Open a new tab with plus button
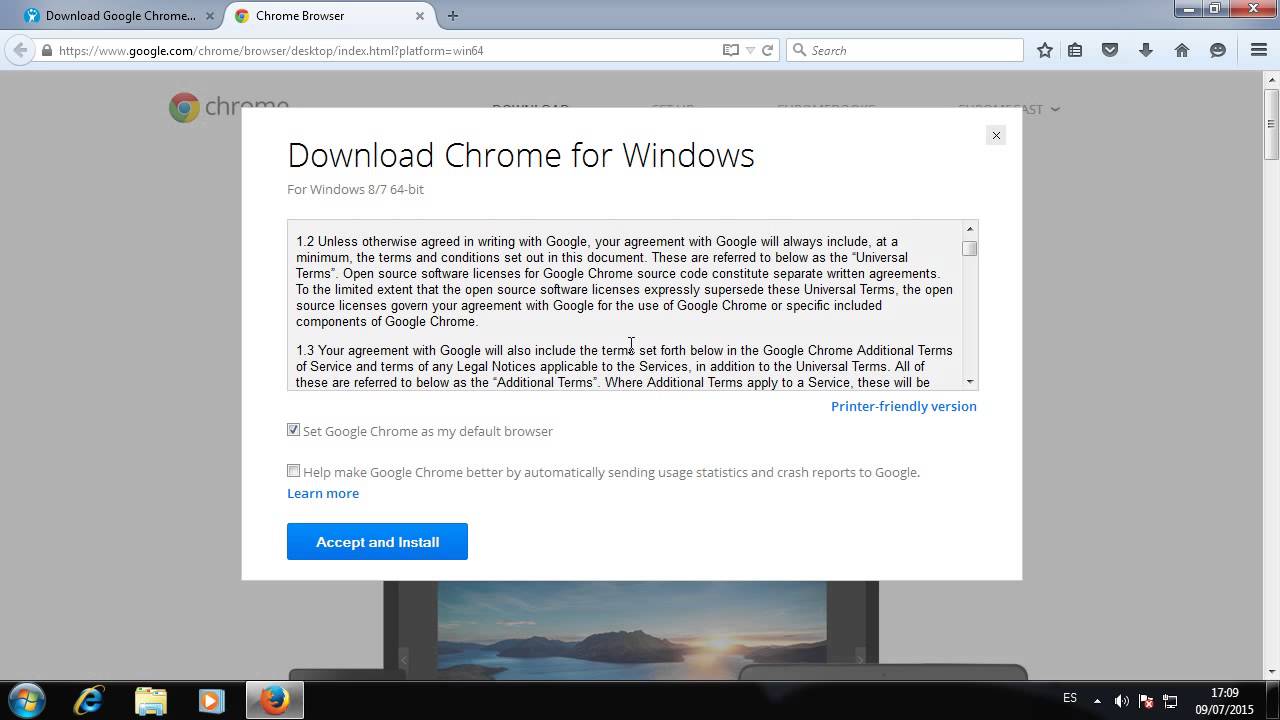The height and width of the screenshot is (720, 1280). click(453, 16)
